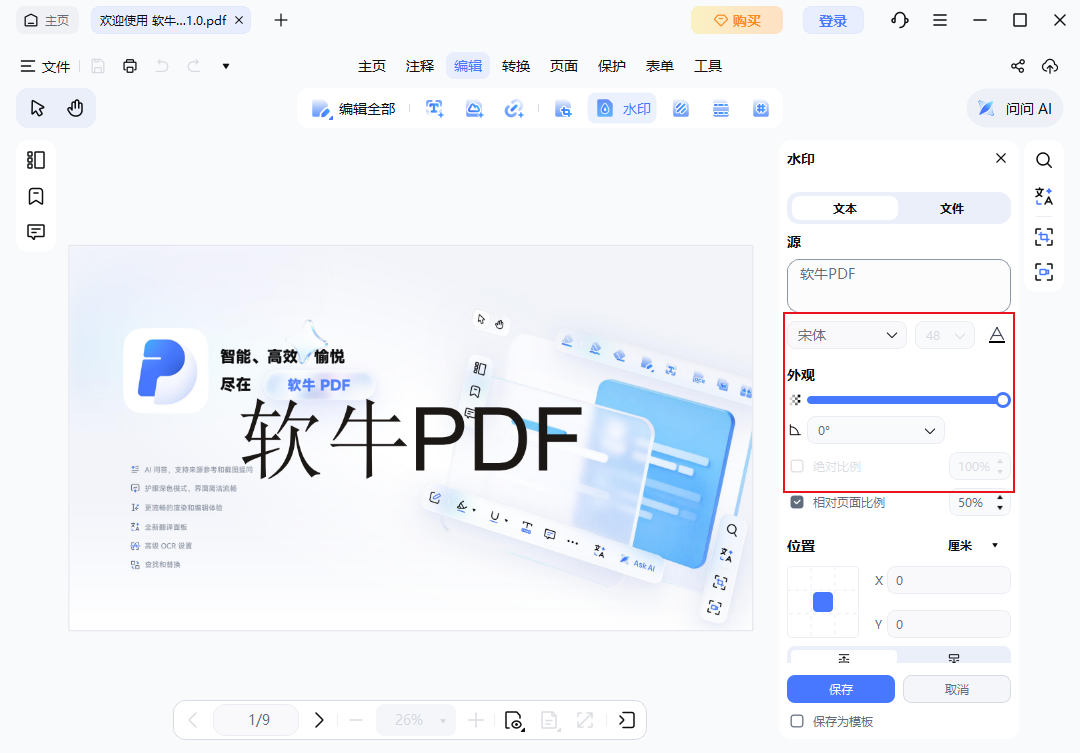Click the Save watermark button
This screenshot has height=753, width=1080.
pos(841,689)
